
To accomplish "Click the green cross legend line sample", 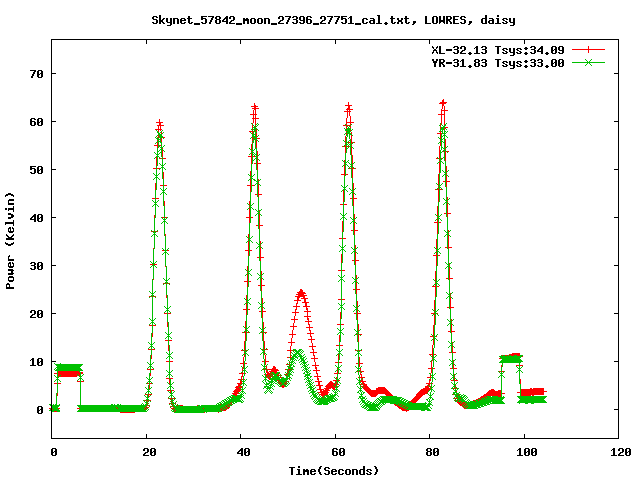I will [x=588, y=62].
